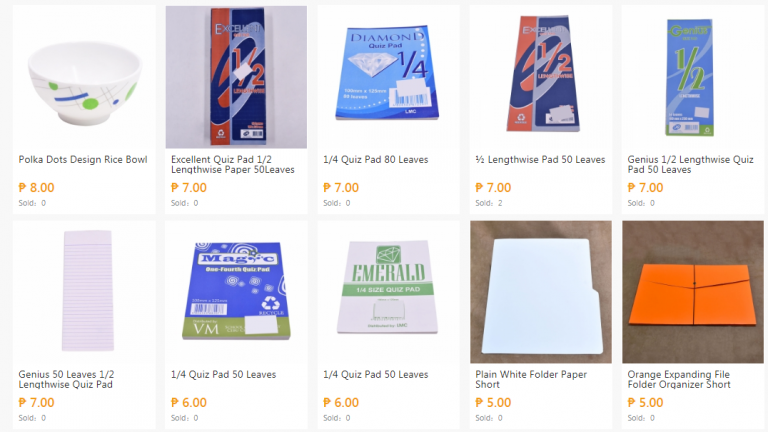This screenshot has width=768, height=432.
Task: Click Excellent Quiz Pad 1/2 Lengthwise Paper title
Action: 233,165
